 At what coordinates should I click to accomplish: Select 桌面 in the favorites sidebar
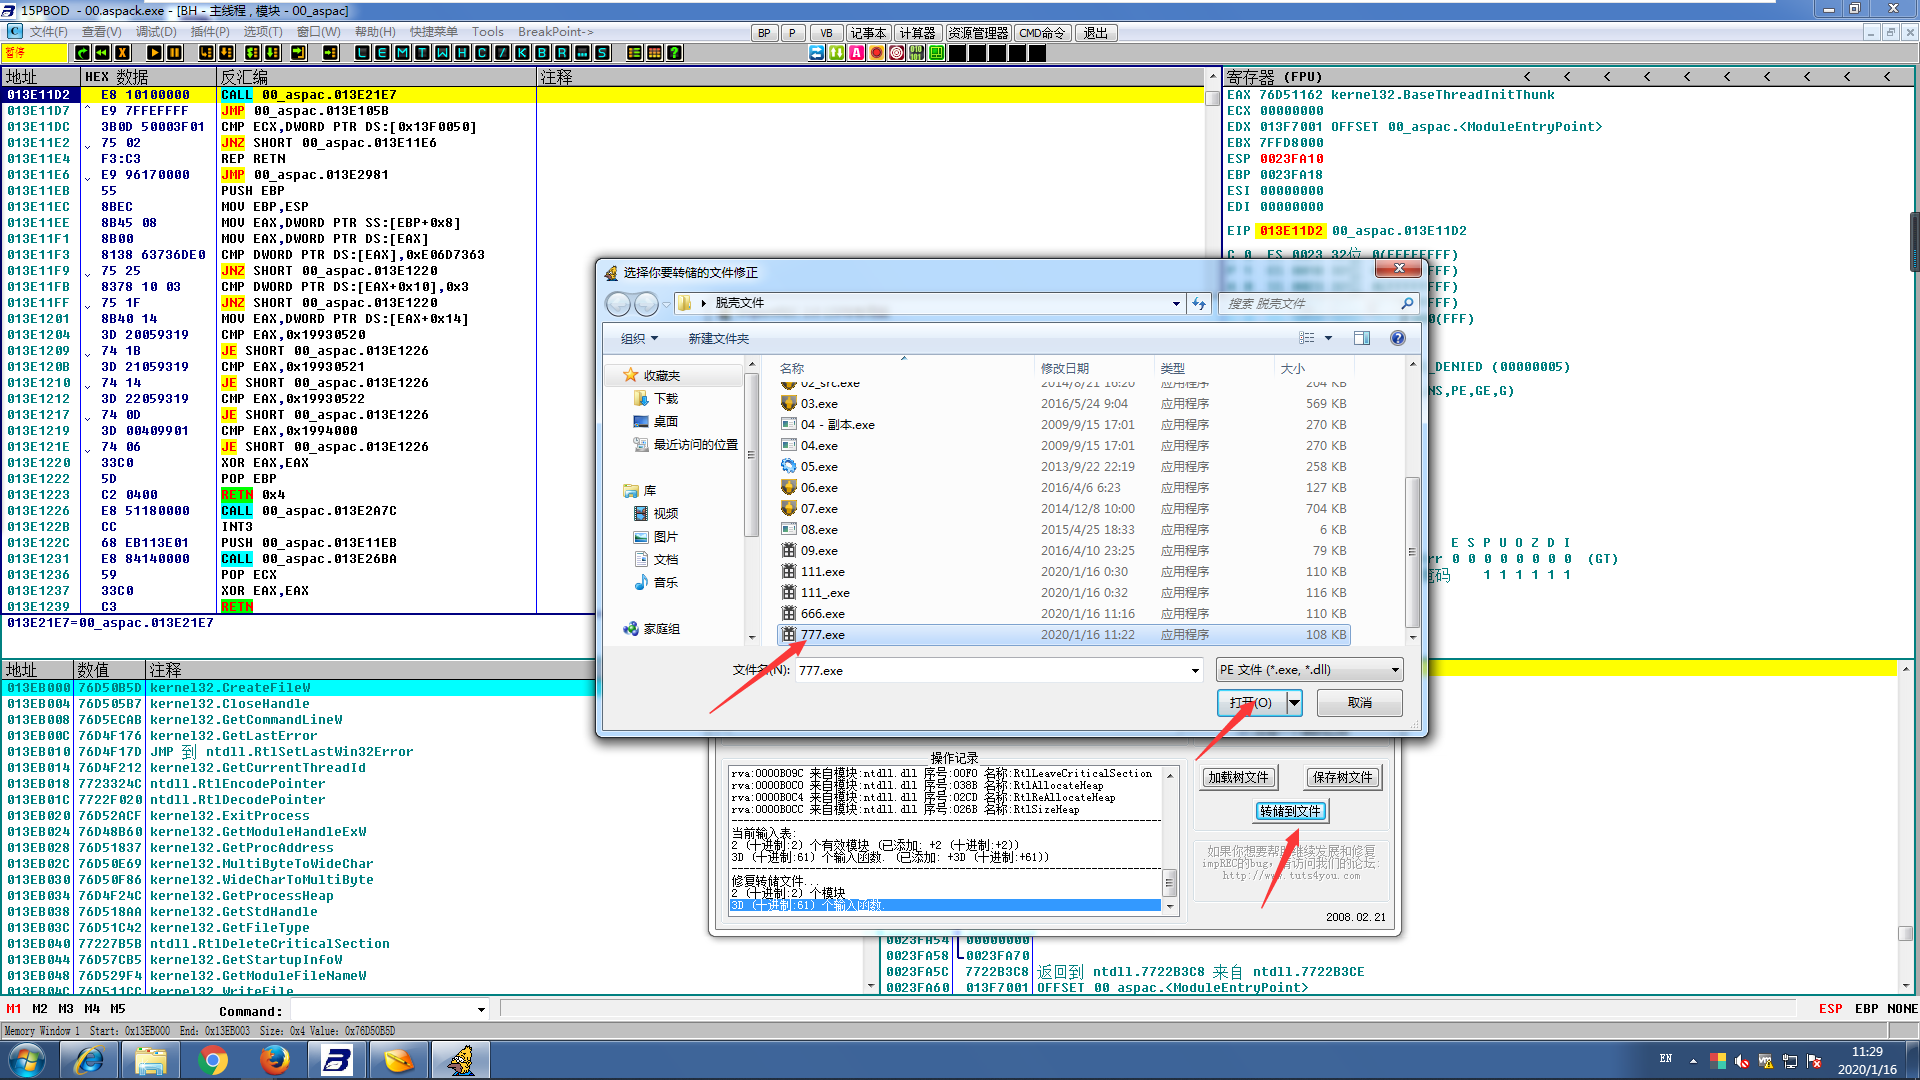pos(665,421)
